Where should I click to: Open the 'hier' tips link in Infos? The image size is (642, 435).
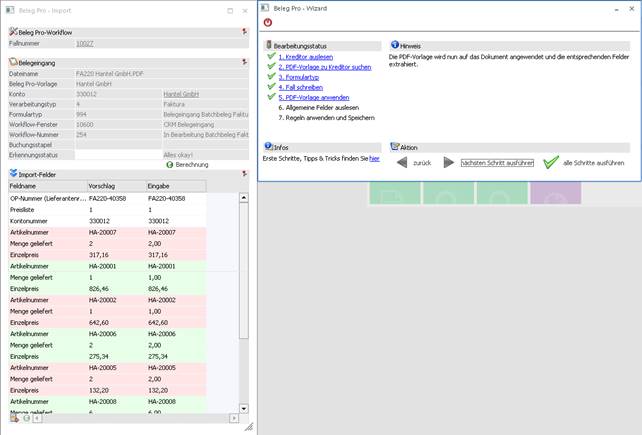374,158
